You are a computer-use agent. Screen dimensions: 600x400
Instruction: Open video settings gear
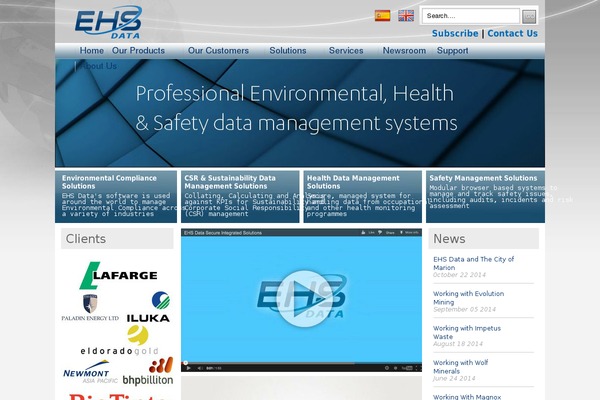[x=396, y=368]
